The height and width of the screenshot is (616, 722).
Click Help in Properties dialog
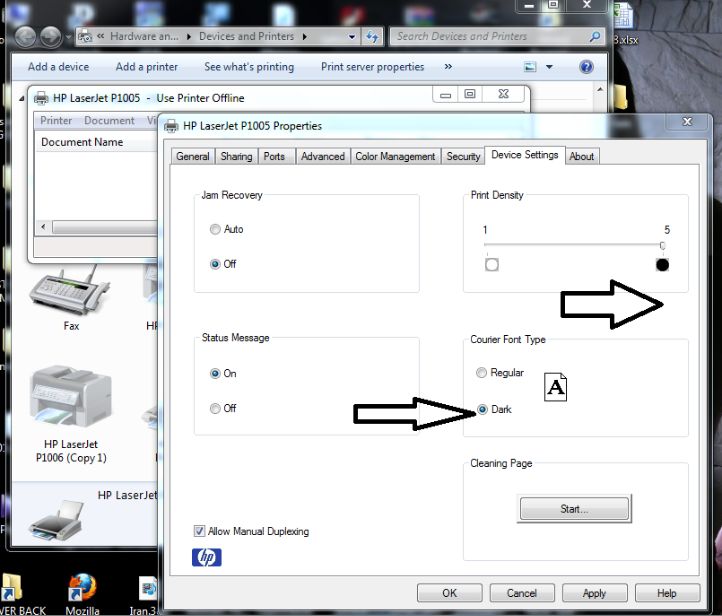pos(667,593)
